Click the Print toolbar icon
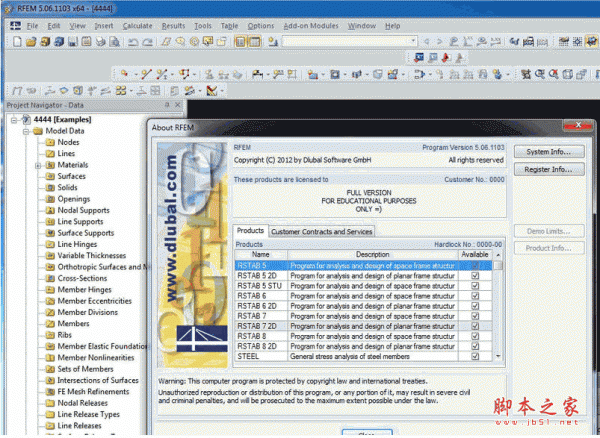This screenshot has height=438, width=600. pyautogui.click(x=101, y=41)
